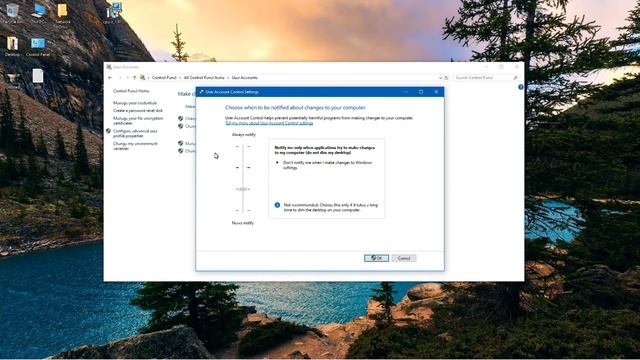Viewport: 640px width, 360px height.
Task: Click the 'Control Panel' breadcrumb
Action: click(164, 78)
